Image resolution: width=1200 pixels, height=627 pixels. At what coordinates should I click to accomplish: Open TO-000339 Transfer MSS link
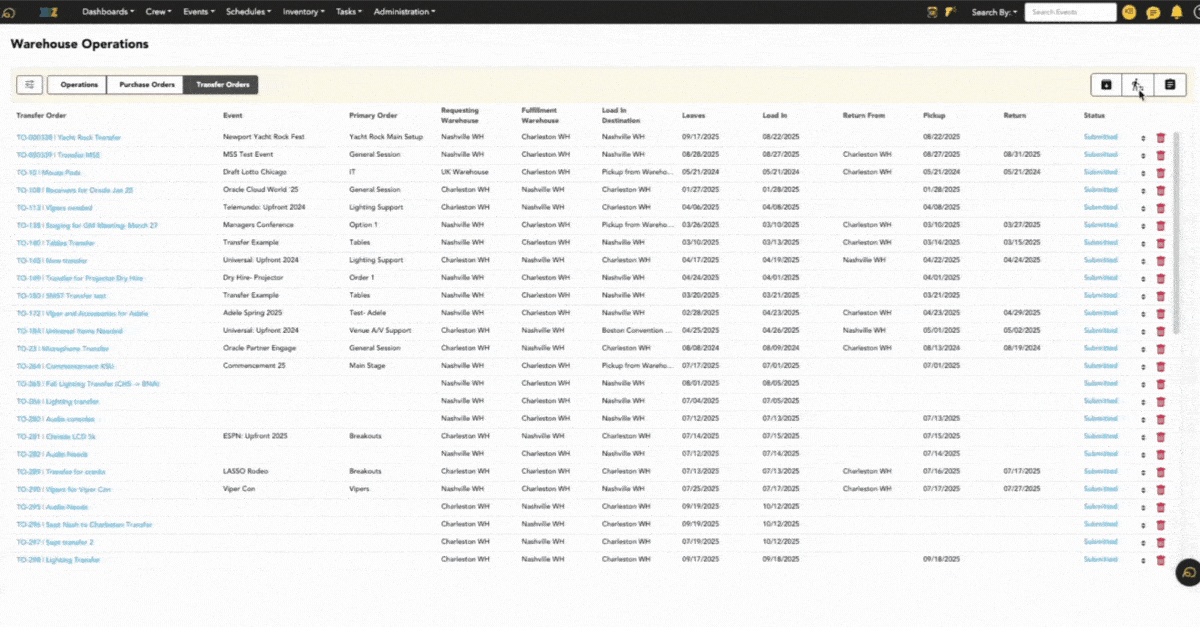coord(59,155)
